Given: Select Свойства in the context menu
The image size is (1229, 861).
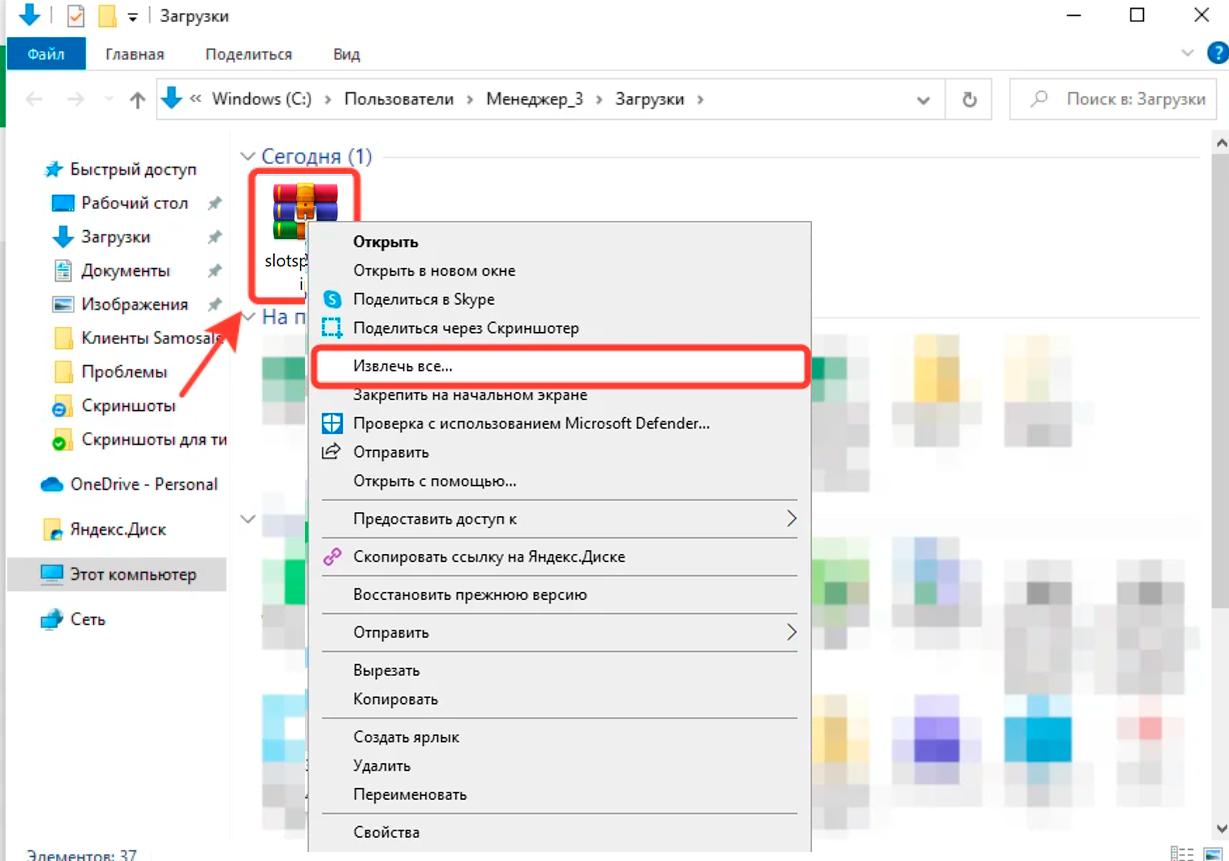Looking at the screenshot, I should coord(386,832).
